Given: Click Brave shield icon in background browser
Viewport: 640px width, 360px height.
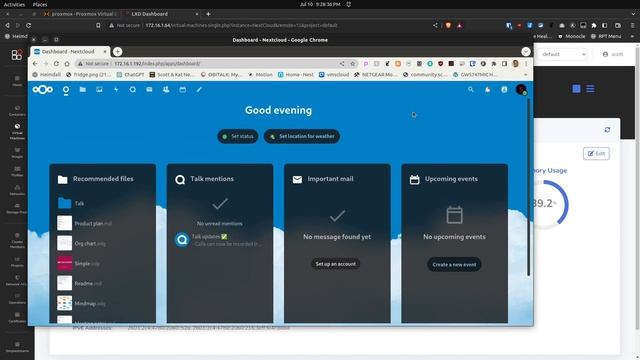Looking at the screenshot, I should (x=448, y=25).
